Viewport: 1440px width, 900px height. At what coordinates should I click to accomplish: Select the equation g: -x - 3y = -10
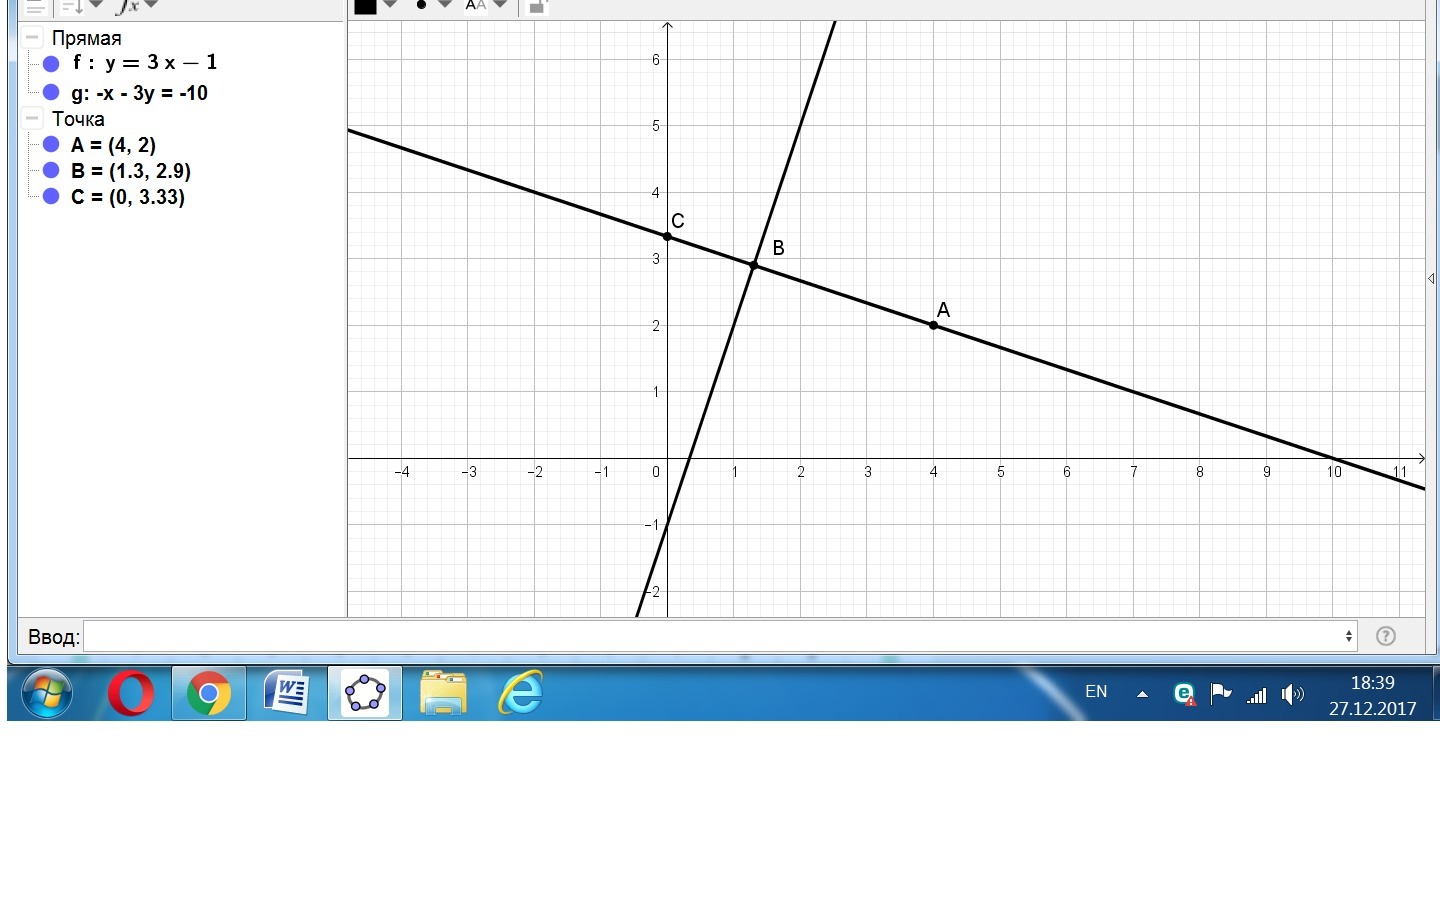point(140,93)
